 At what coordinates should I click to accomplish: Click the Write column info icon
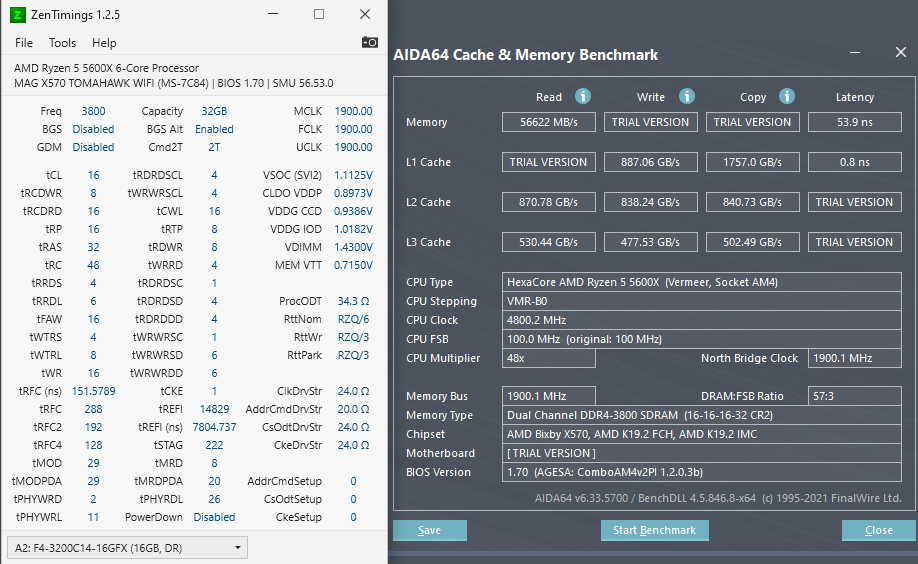click(x=687, y=96)
